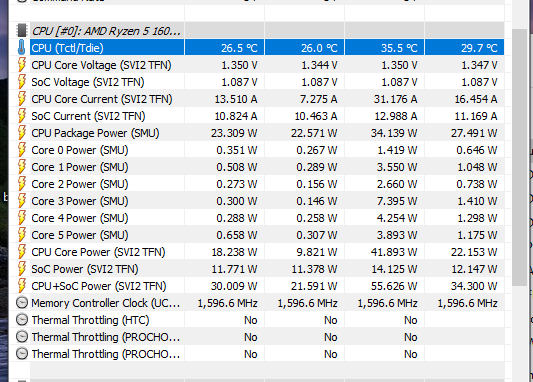Click lightning icon beside SoC Voltage
This screenshot has width=533, height=382.
point(22,82)
